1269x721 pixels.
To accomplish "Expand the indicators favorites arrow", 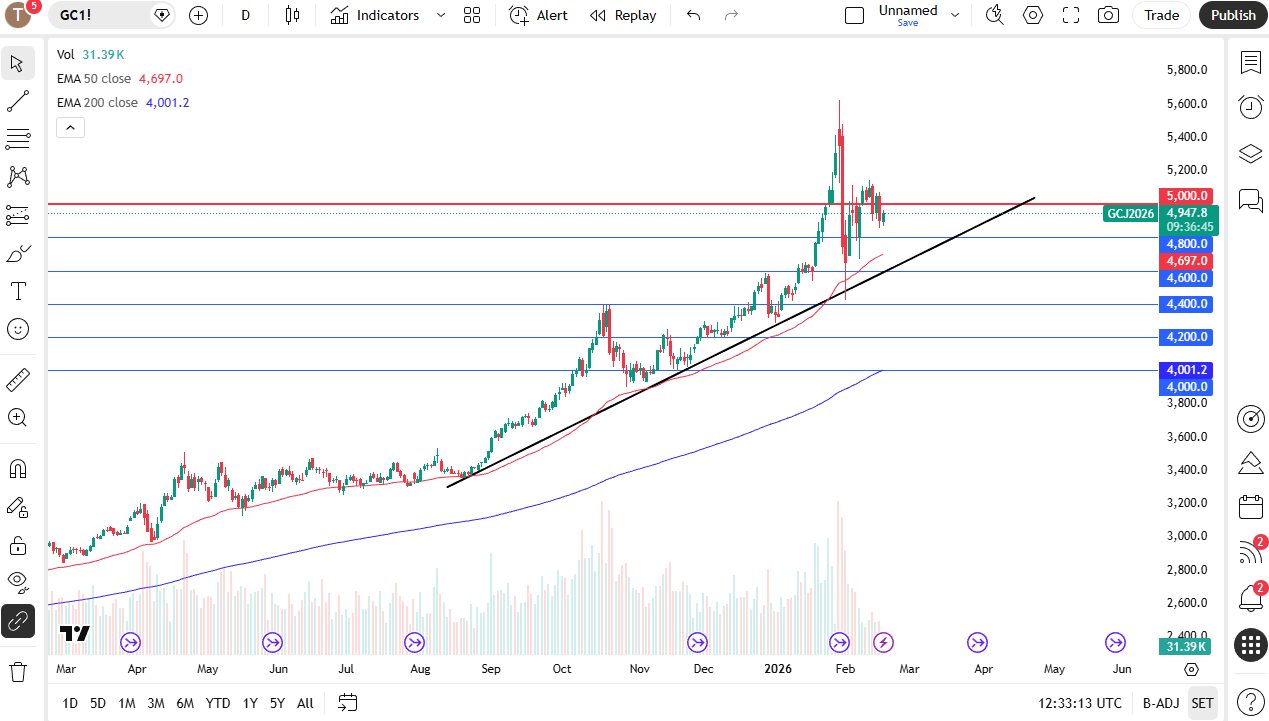I will coord(440,15).
